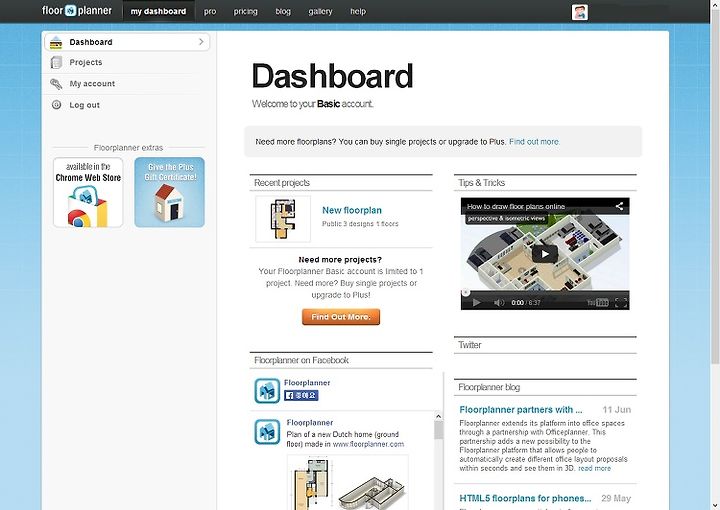
Task: Click the Dashboard sidebar icon
Action: point(56,42)
